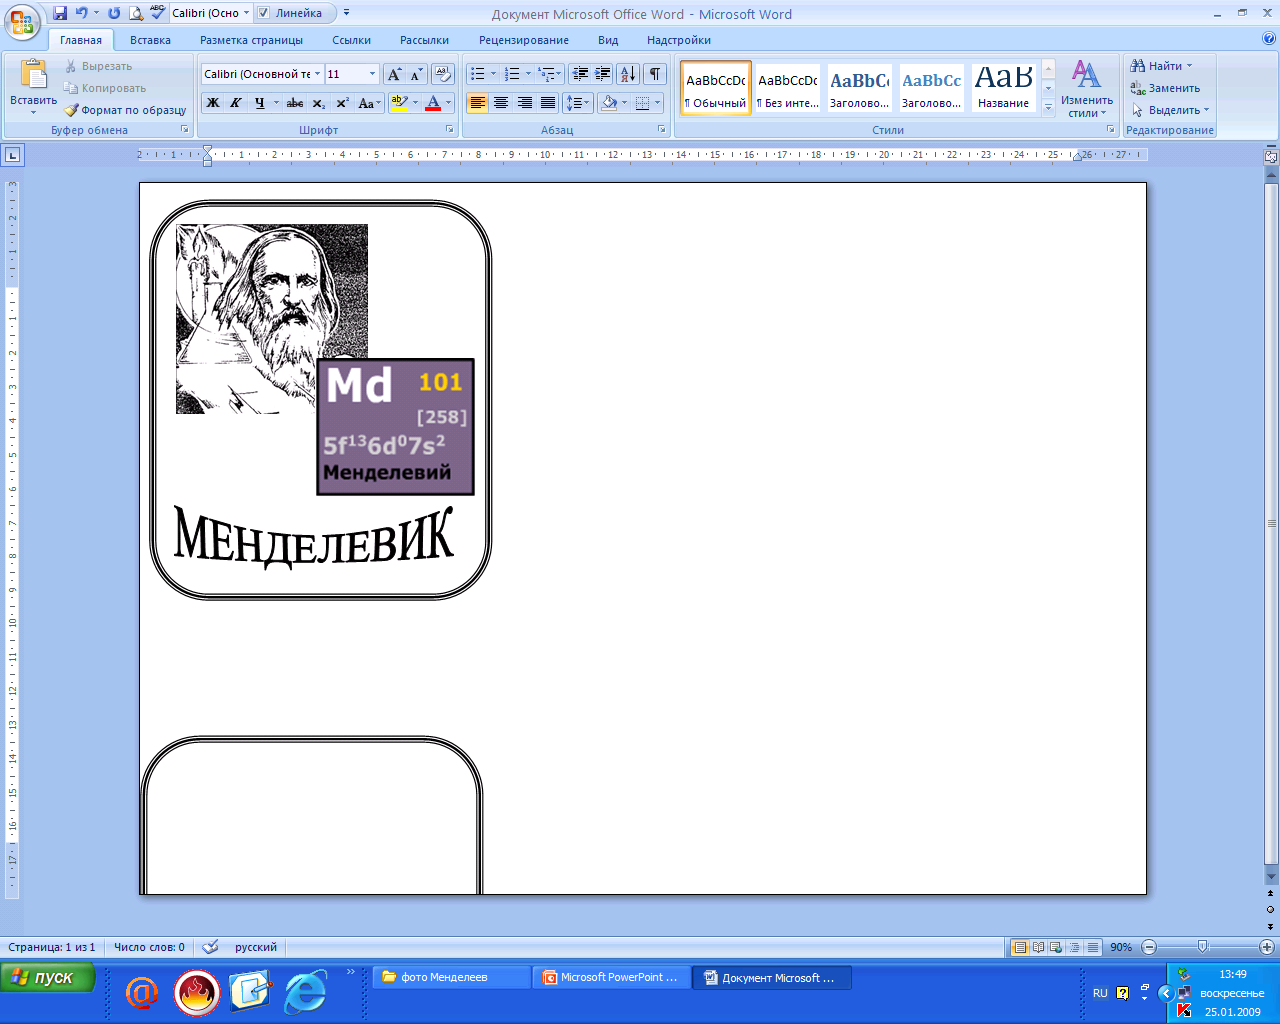Decrease paragraph indent
Image resolution: width=1280 pixels, height=1024 pixels.
580,74
